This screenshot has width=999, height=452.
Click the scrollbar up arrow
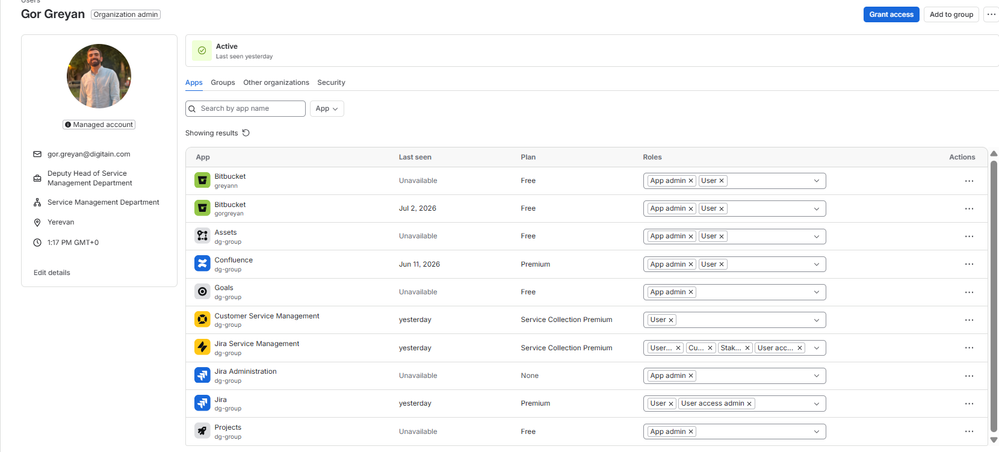(993, 154)
